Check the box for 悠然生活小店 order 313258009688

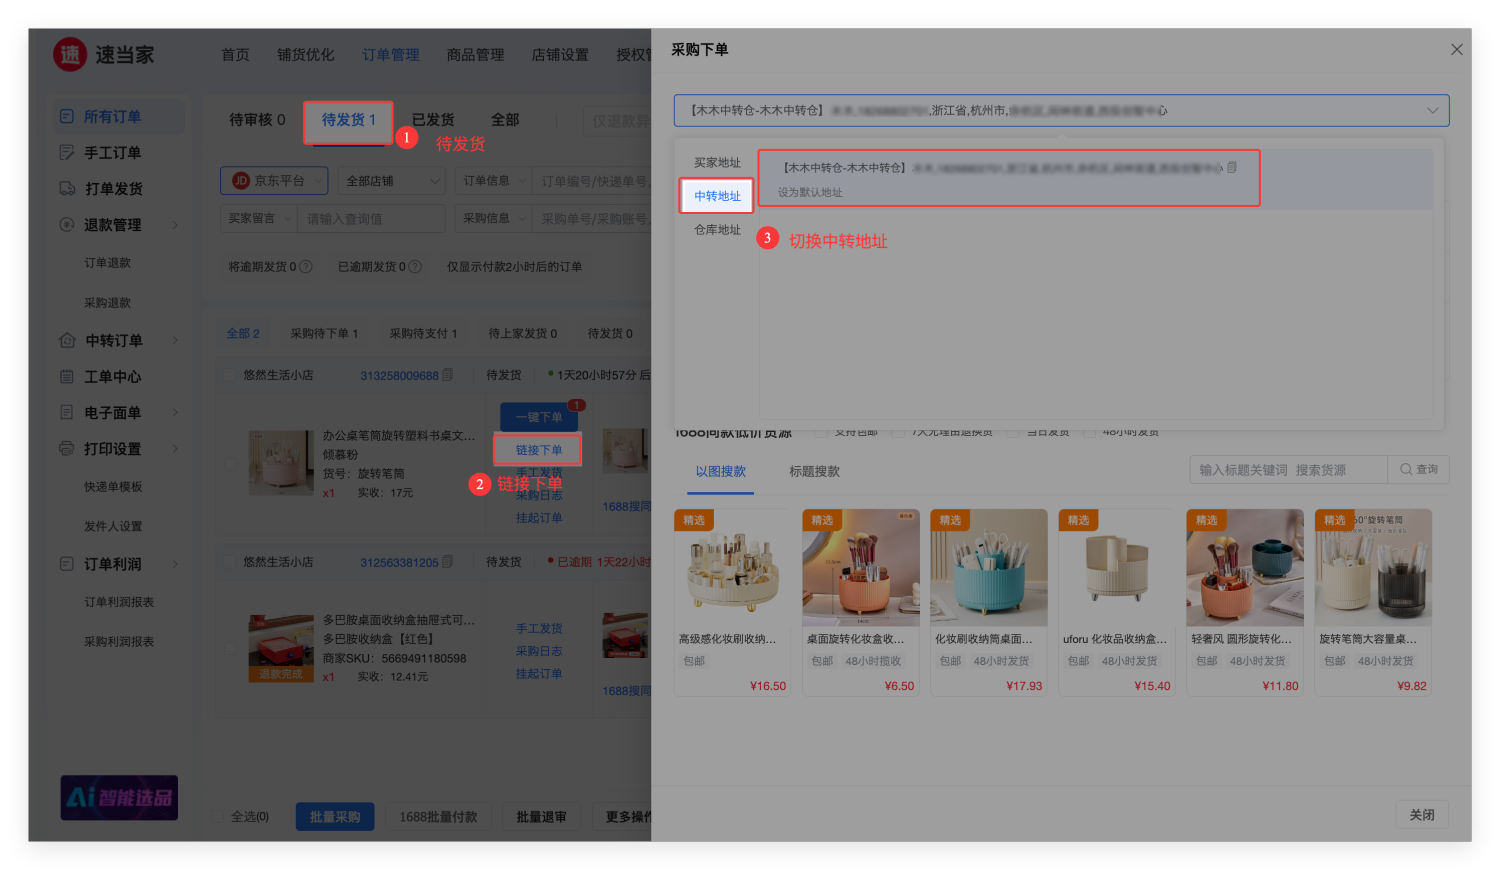229,375
